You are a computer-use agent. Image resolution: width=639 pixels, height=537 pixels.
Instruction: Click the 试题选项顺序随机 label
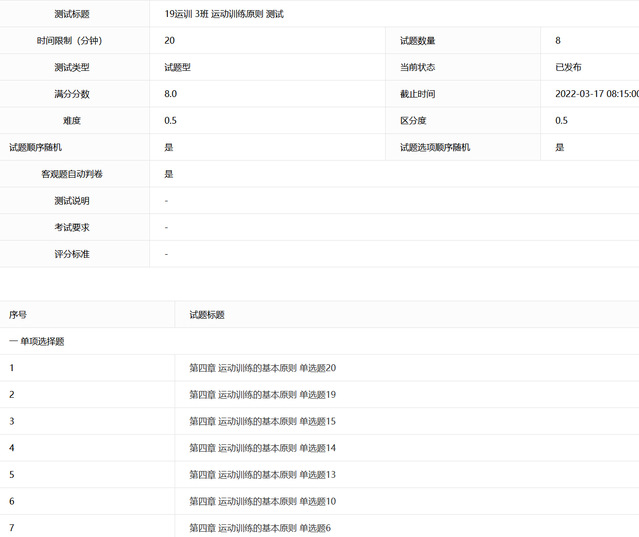(435, 147)
